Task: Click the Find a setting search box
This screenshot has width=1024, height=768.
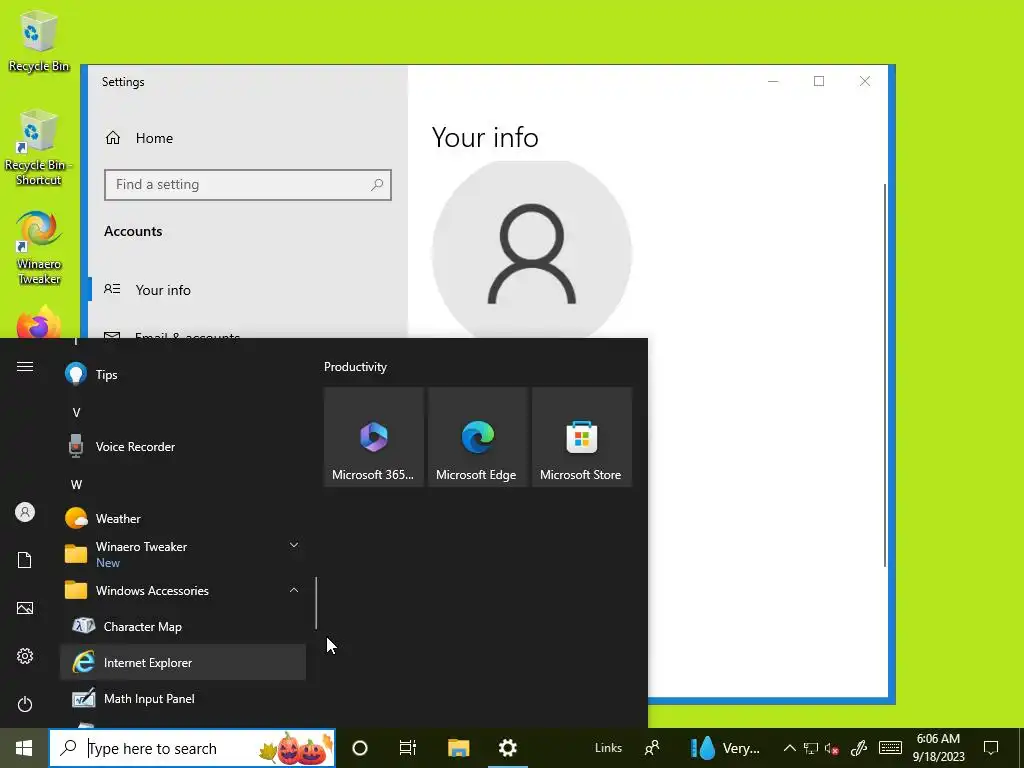Action: tap(248, 185)
